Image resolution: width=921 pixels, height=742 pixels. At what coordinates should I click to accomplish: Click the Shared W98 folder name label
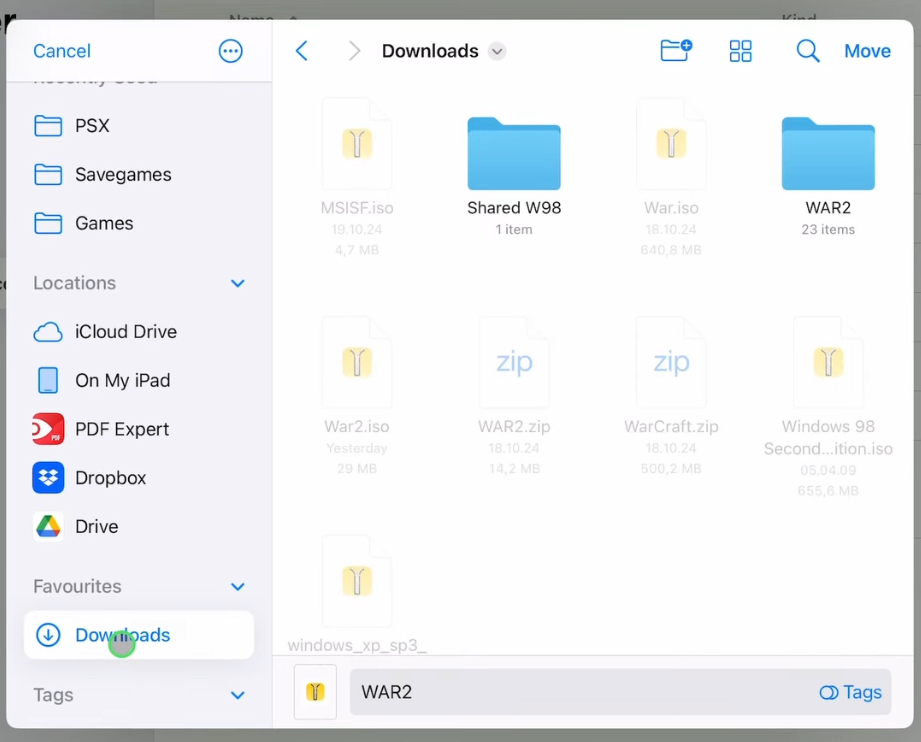coord(514,208)
